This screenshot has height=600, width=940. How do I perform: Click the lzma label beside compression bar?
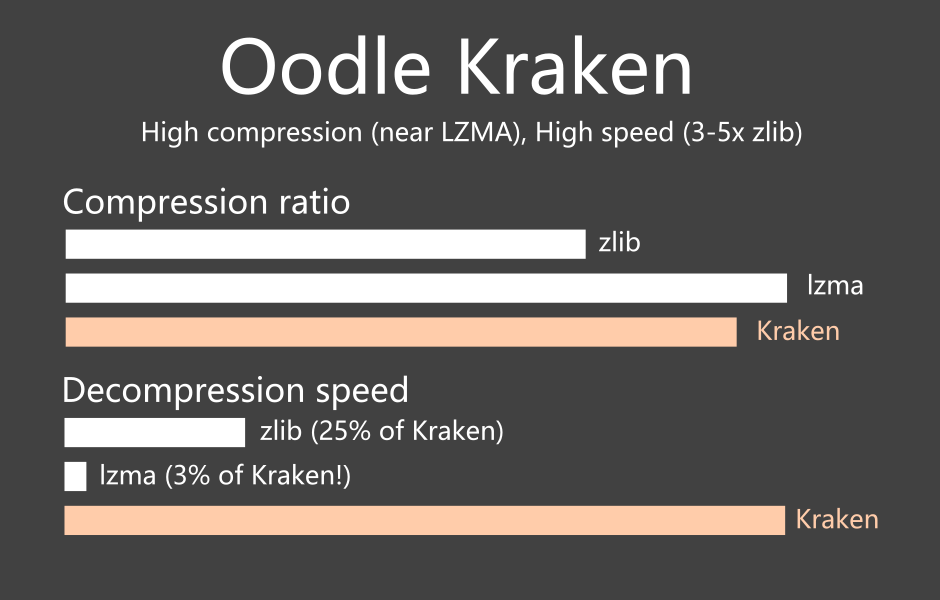point(835,285)
